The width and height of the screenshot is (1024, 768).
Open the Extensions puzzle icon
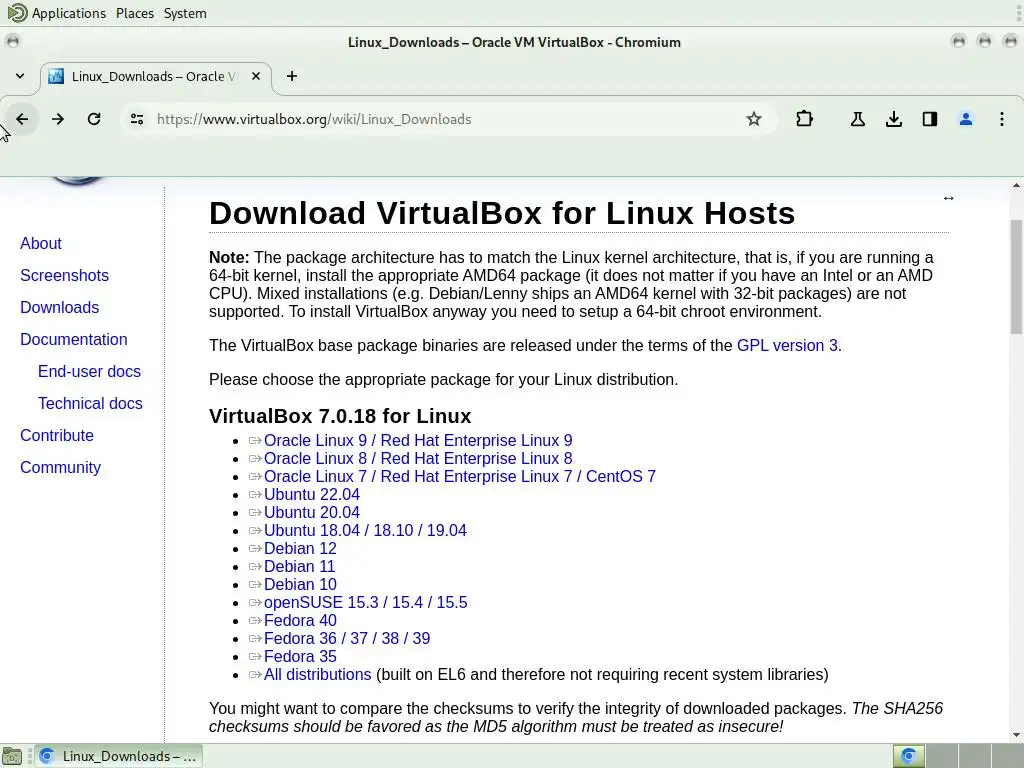pyautogui.click(x=805, y=119)
